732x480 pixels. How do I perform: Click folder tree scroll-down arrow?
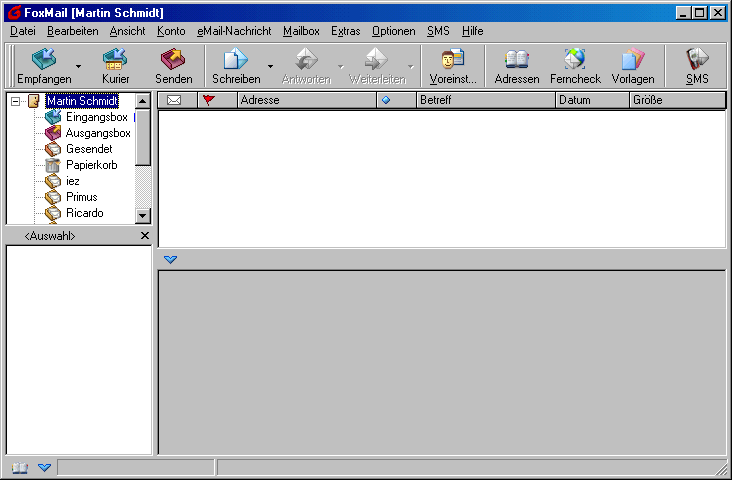coord(142,216)
